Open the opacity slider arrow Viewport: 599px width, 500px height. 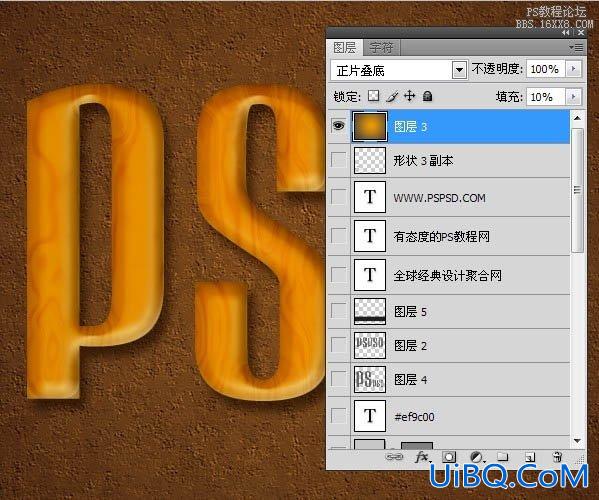[573, 69]
